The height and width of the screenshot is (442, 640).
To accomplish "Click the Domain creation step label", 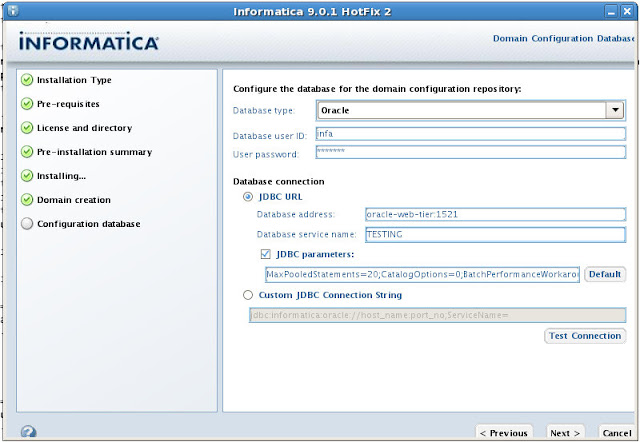I will [74, 200].
